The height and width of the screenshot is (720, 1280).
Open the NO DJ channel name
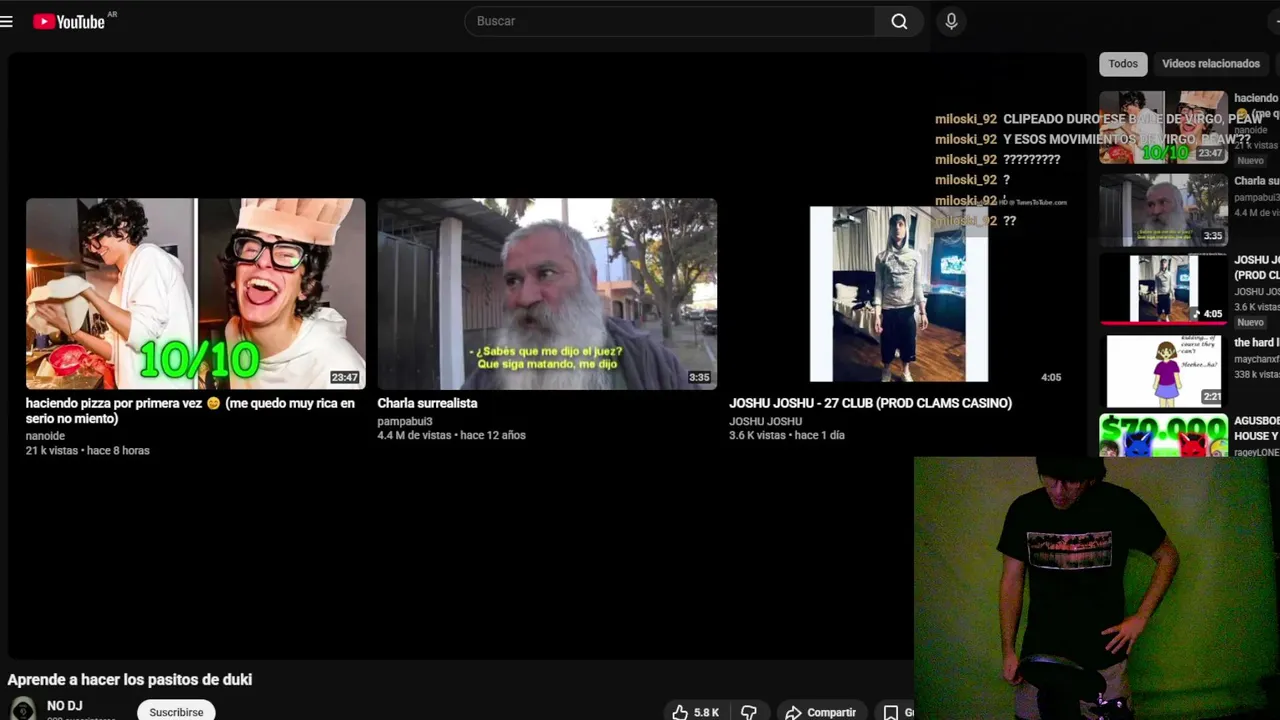[64, 706]
